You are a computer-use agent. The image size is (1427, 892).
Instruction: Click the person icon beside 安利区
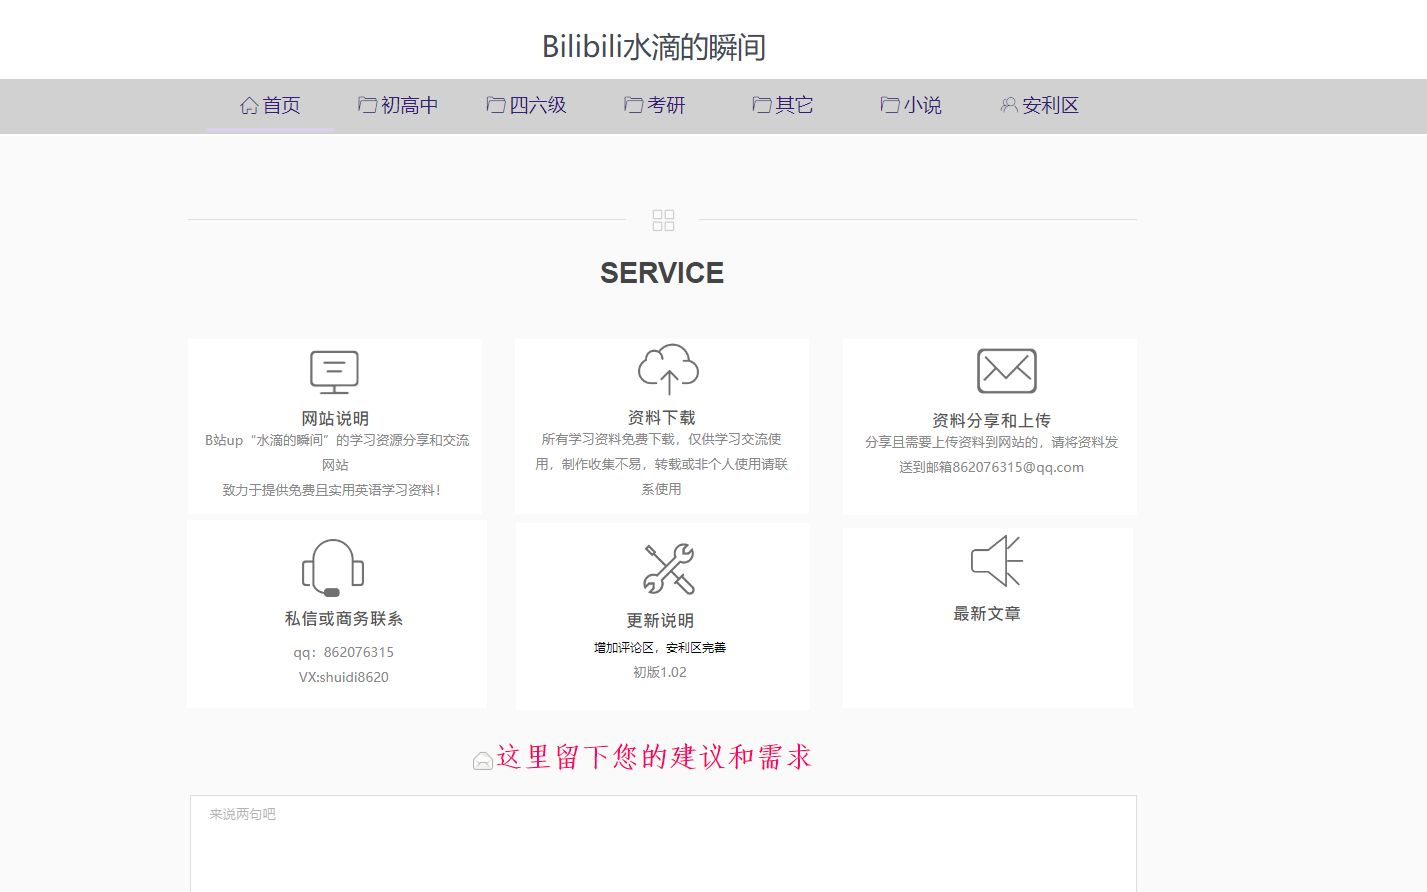pos(1009,105)
